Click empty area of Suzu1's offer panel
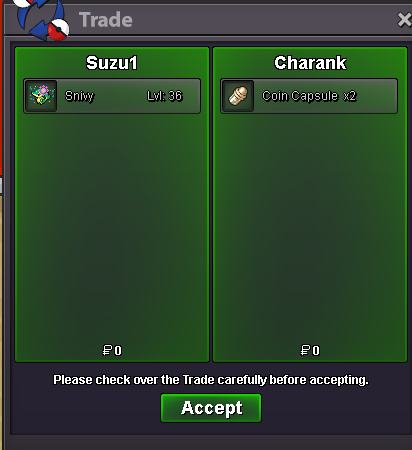The height and width of the screenshot is (450, 412). [x=112, y=227]
